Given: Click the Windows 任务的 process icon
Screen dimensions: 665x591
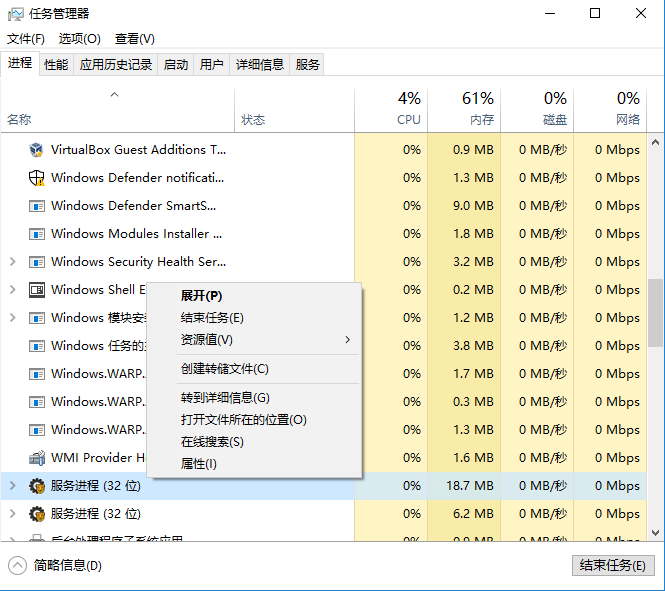Looking at the screenshot, I should 36,346.
